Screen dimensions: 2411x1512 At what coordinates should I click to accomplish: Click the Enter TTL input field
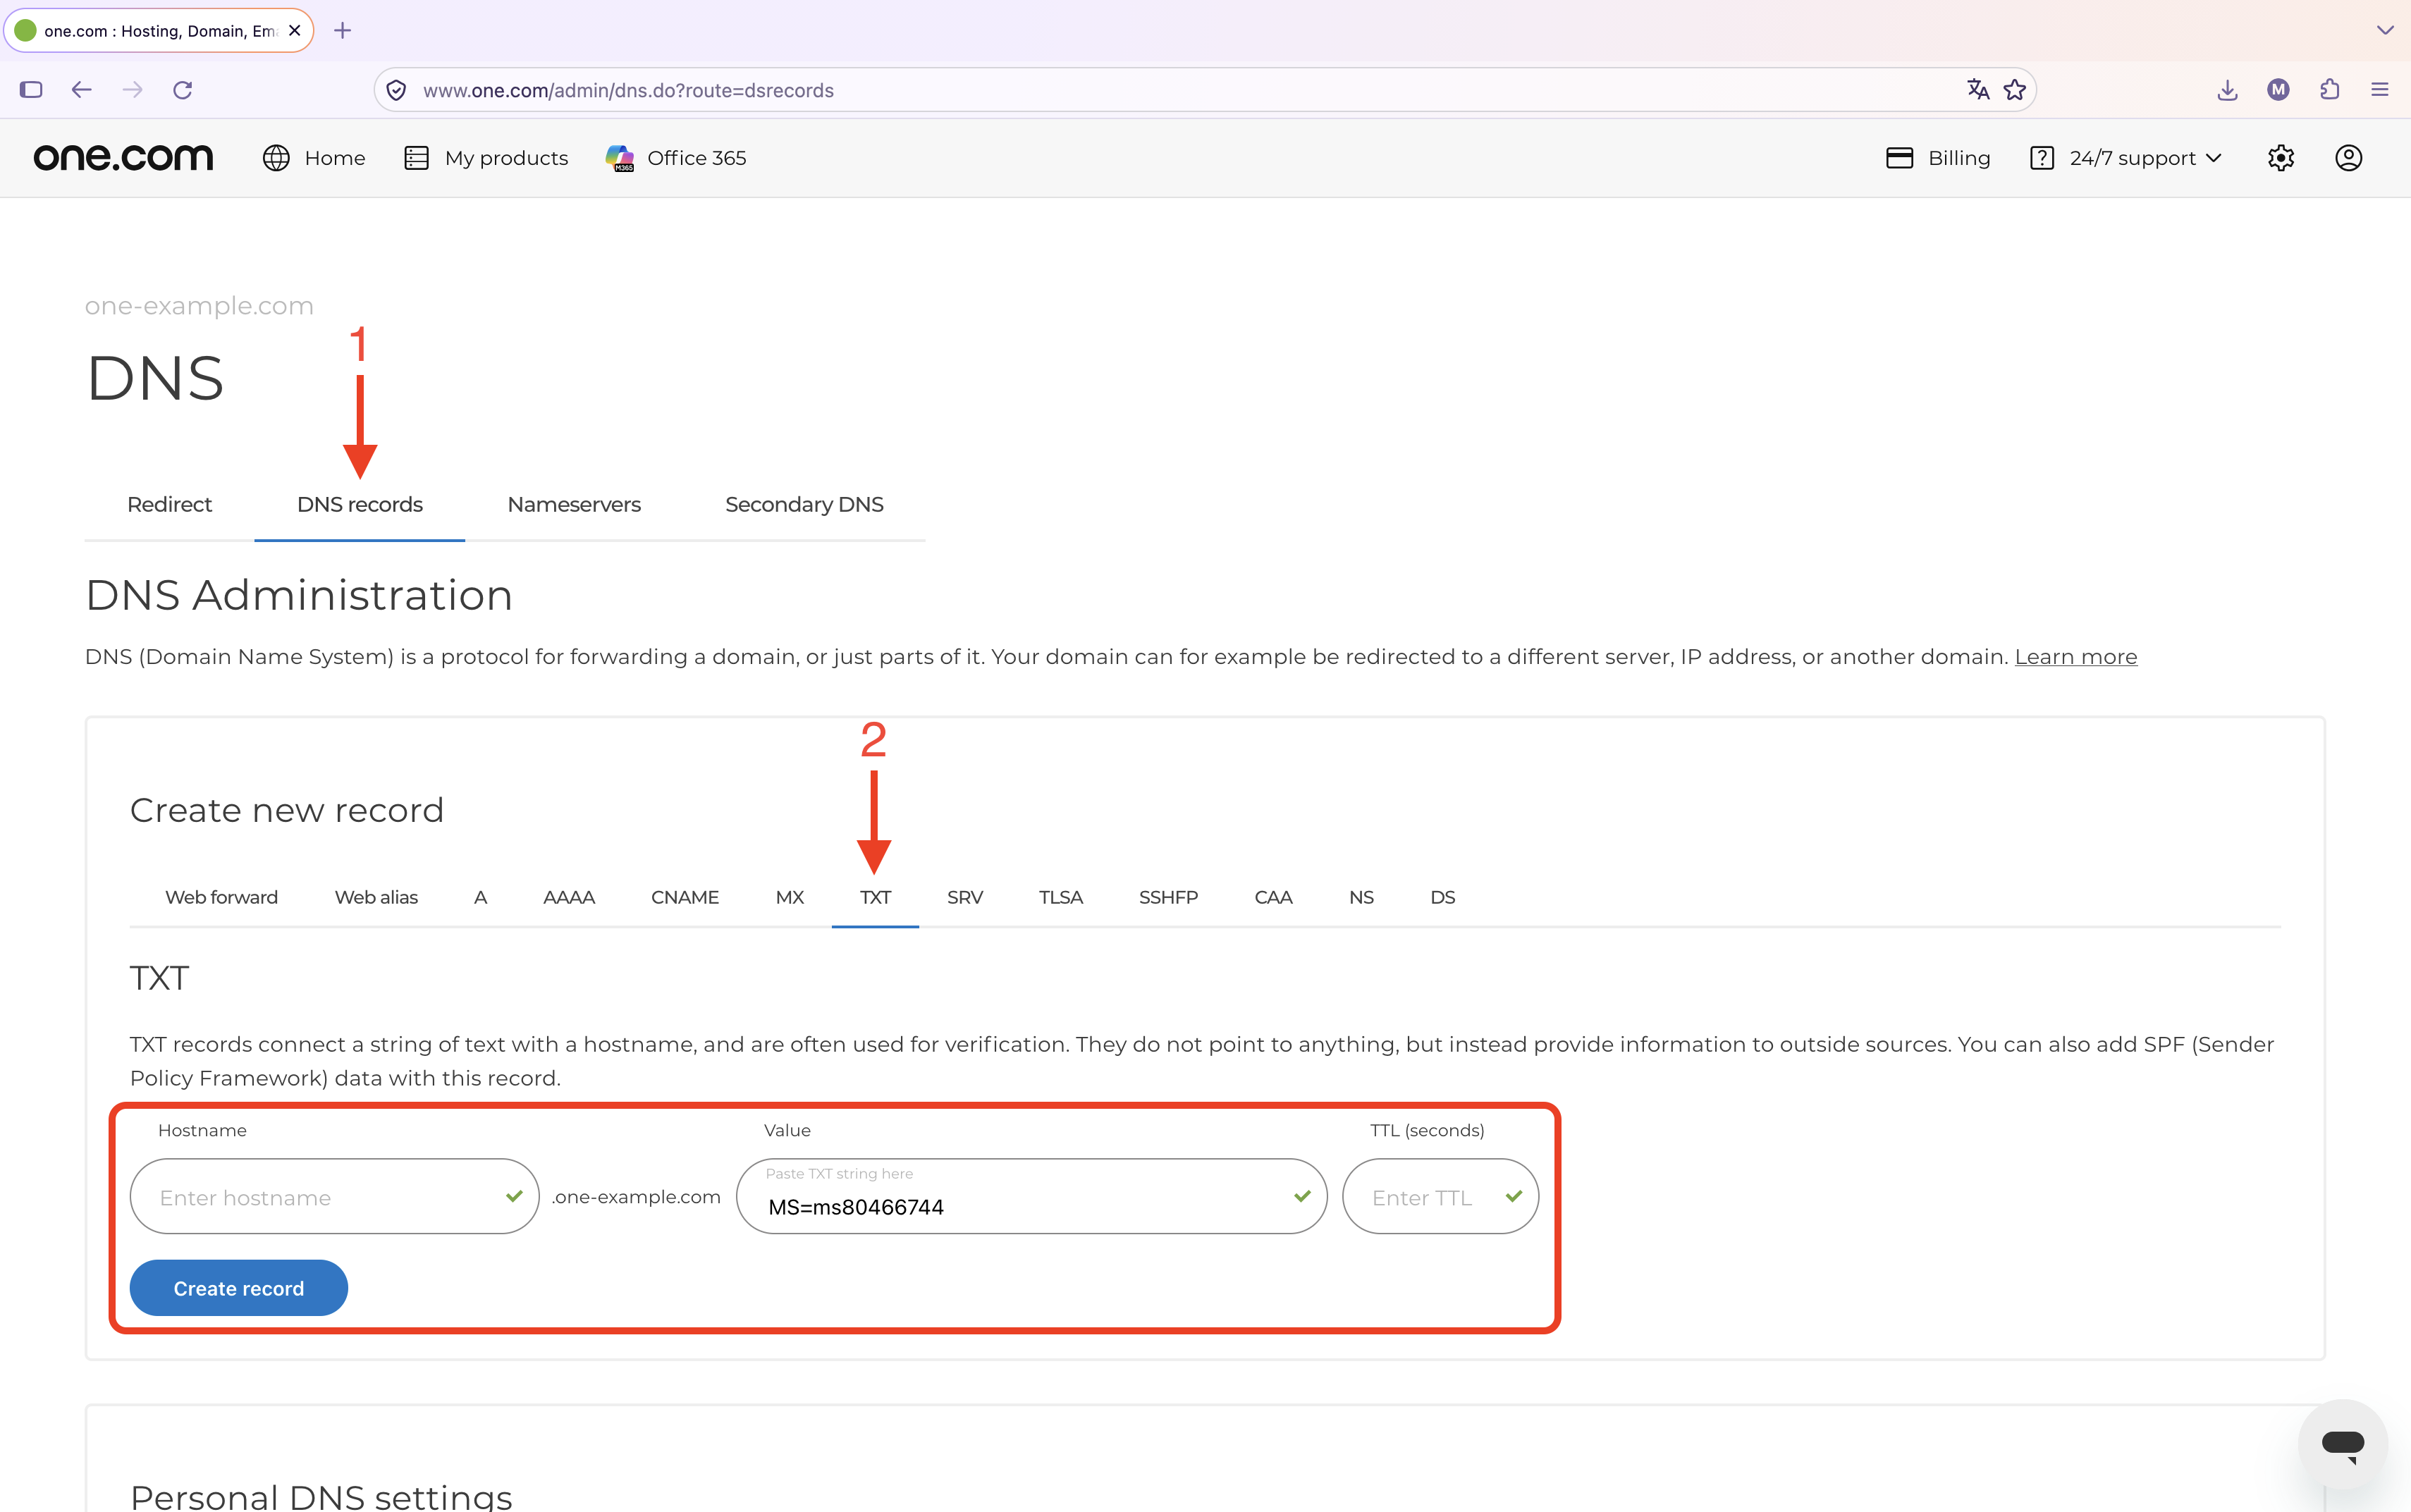point(1440,1197)
